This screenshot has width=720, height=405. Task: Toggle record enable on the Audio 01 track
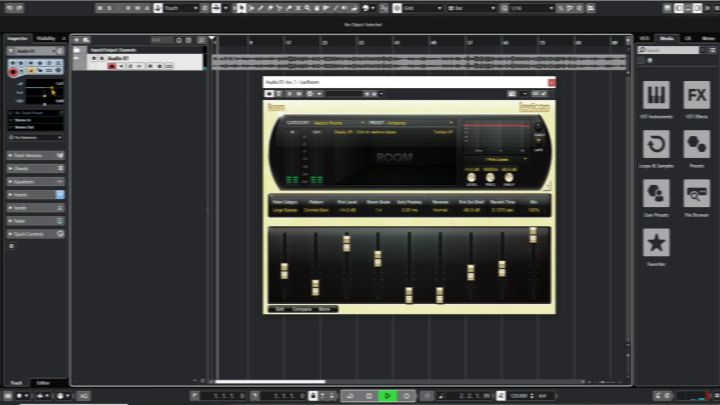click(112, 66)
